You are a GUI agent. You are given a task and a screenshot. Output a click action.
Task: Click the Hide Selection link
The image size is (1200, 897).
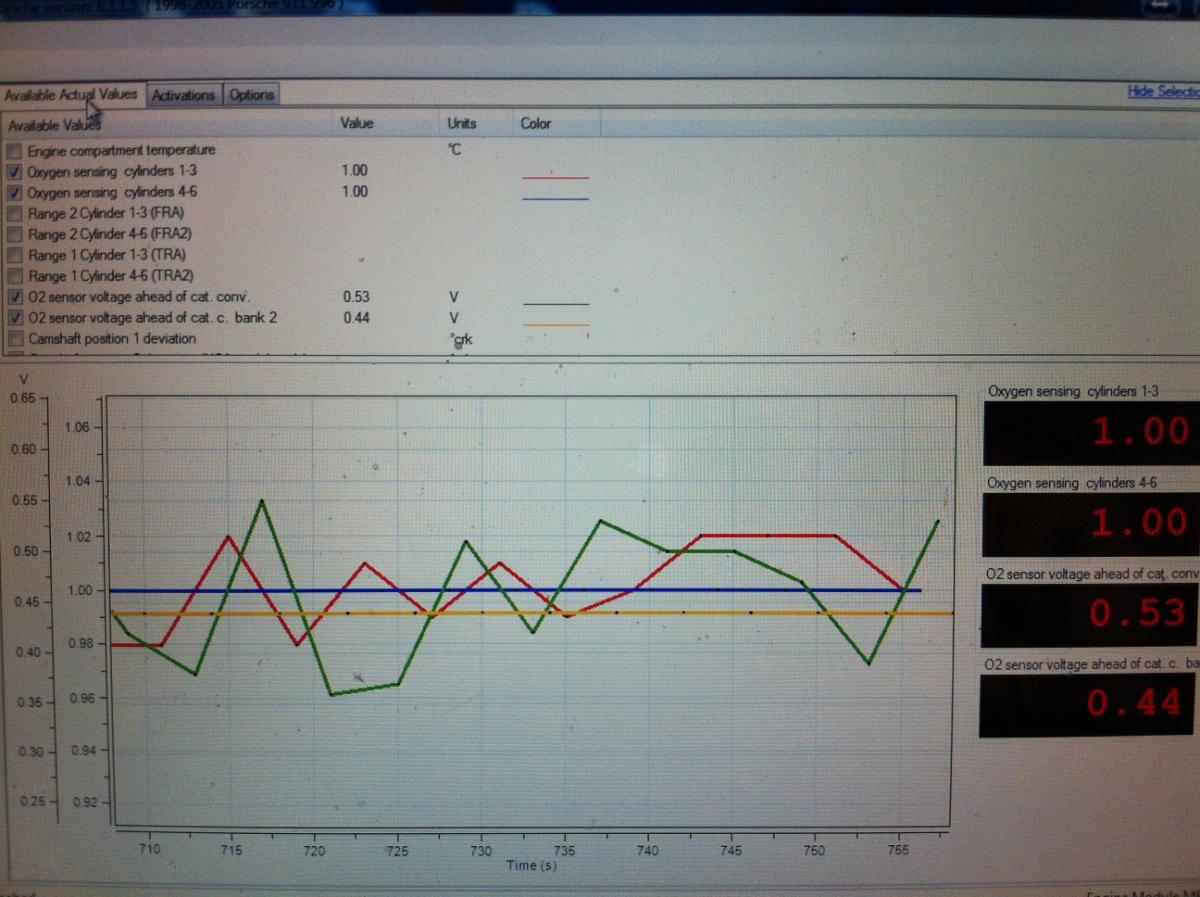coord(1162,91)
